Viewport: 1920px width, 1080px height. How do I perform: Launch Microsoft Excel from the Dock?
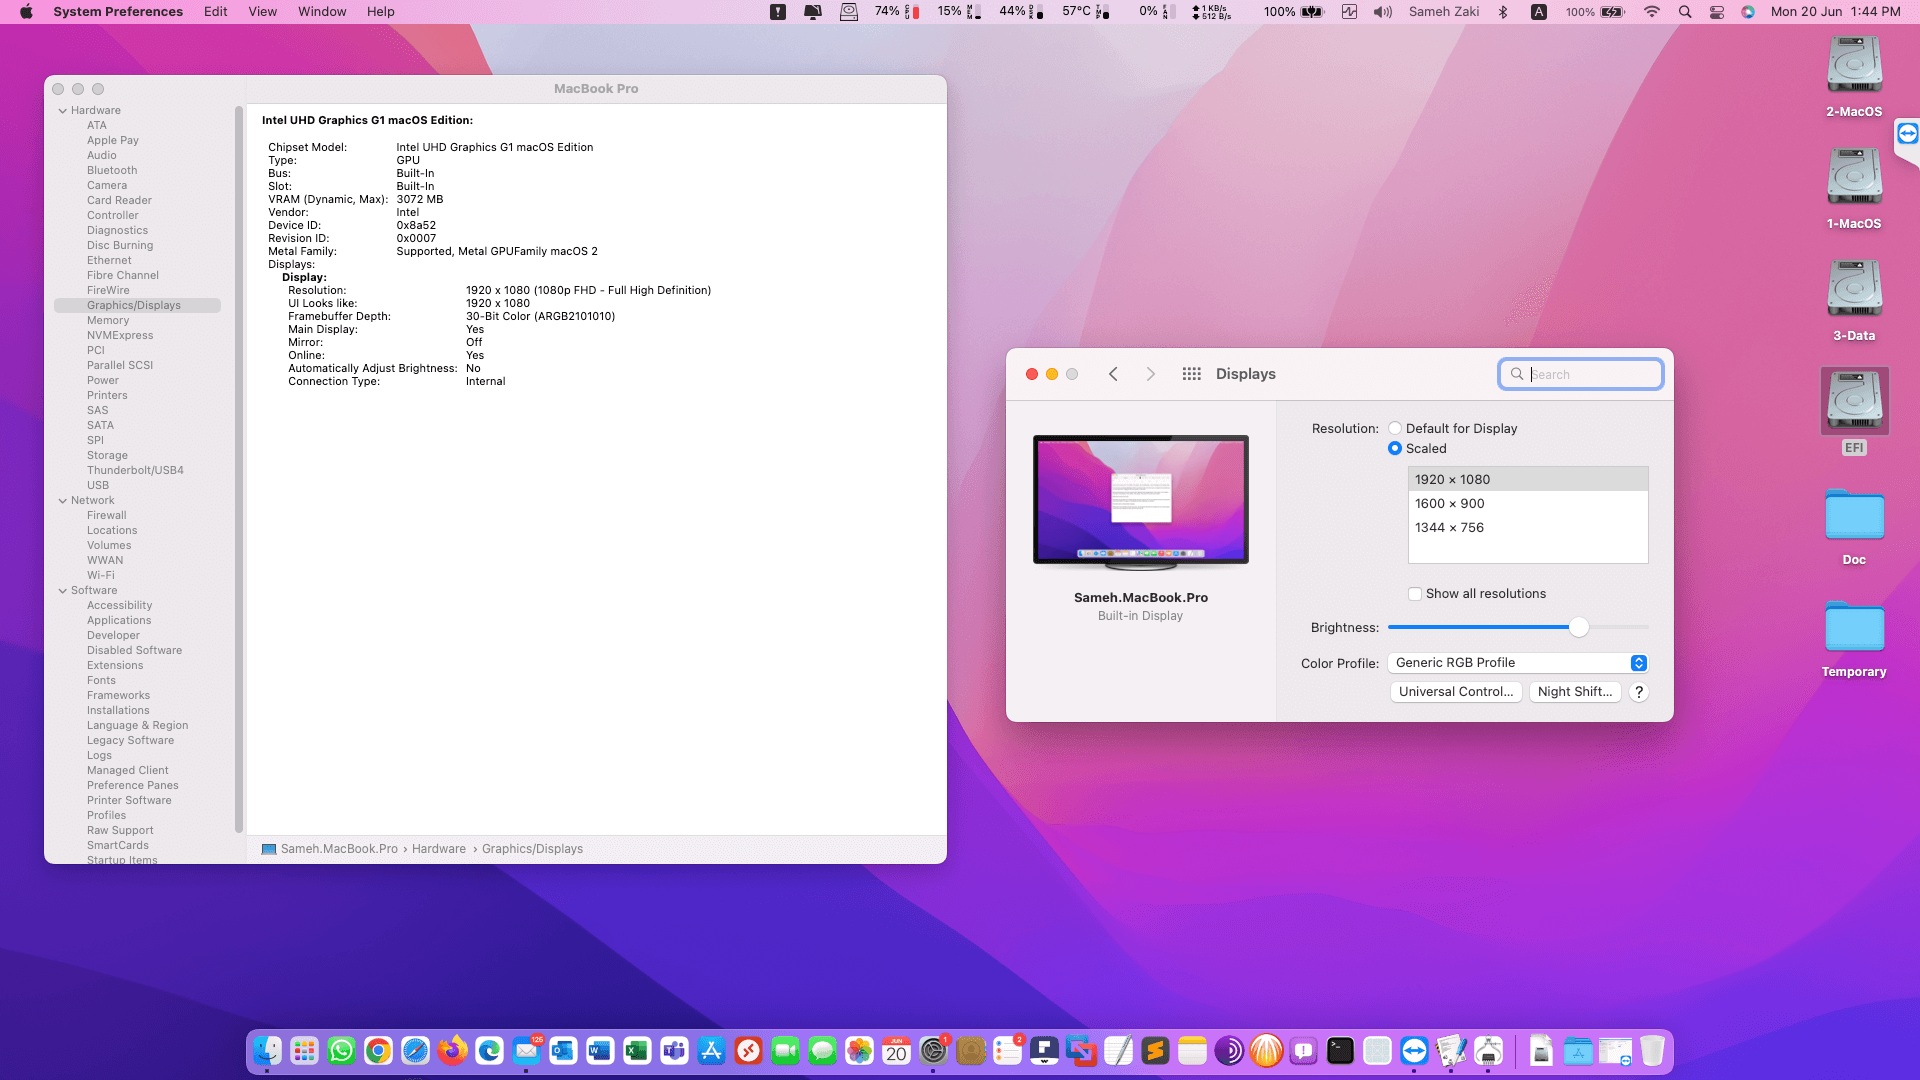point(637,1051)
